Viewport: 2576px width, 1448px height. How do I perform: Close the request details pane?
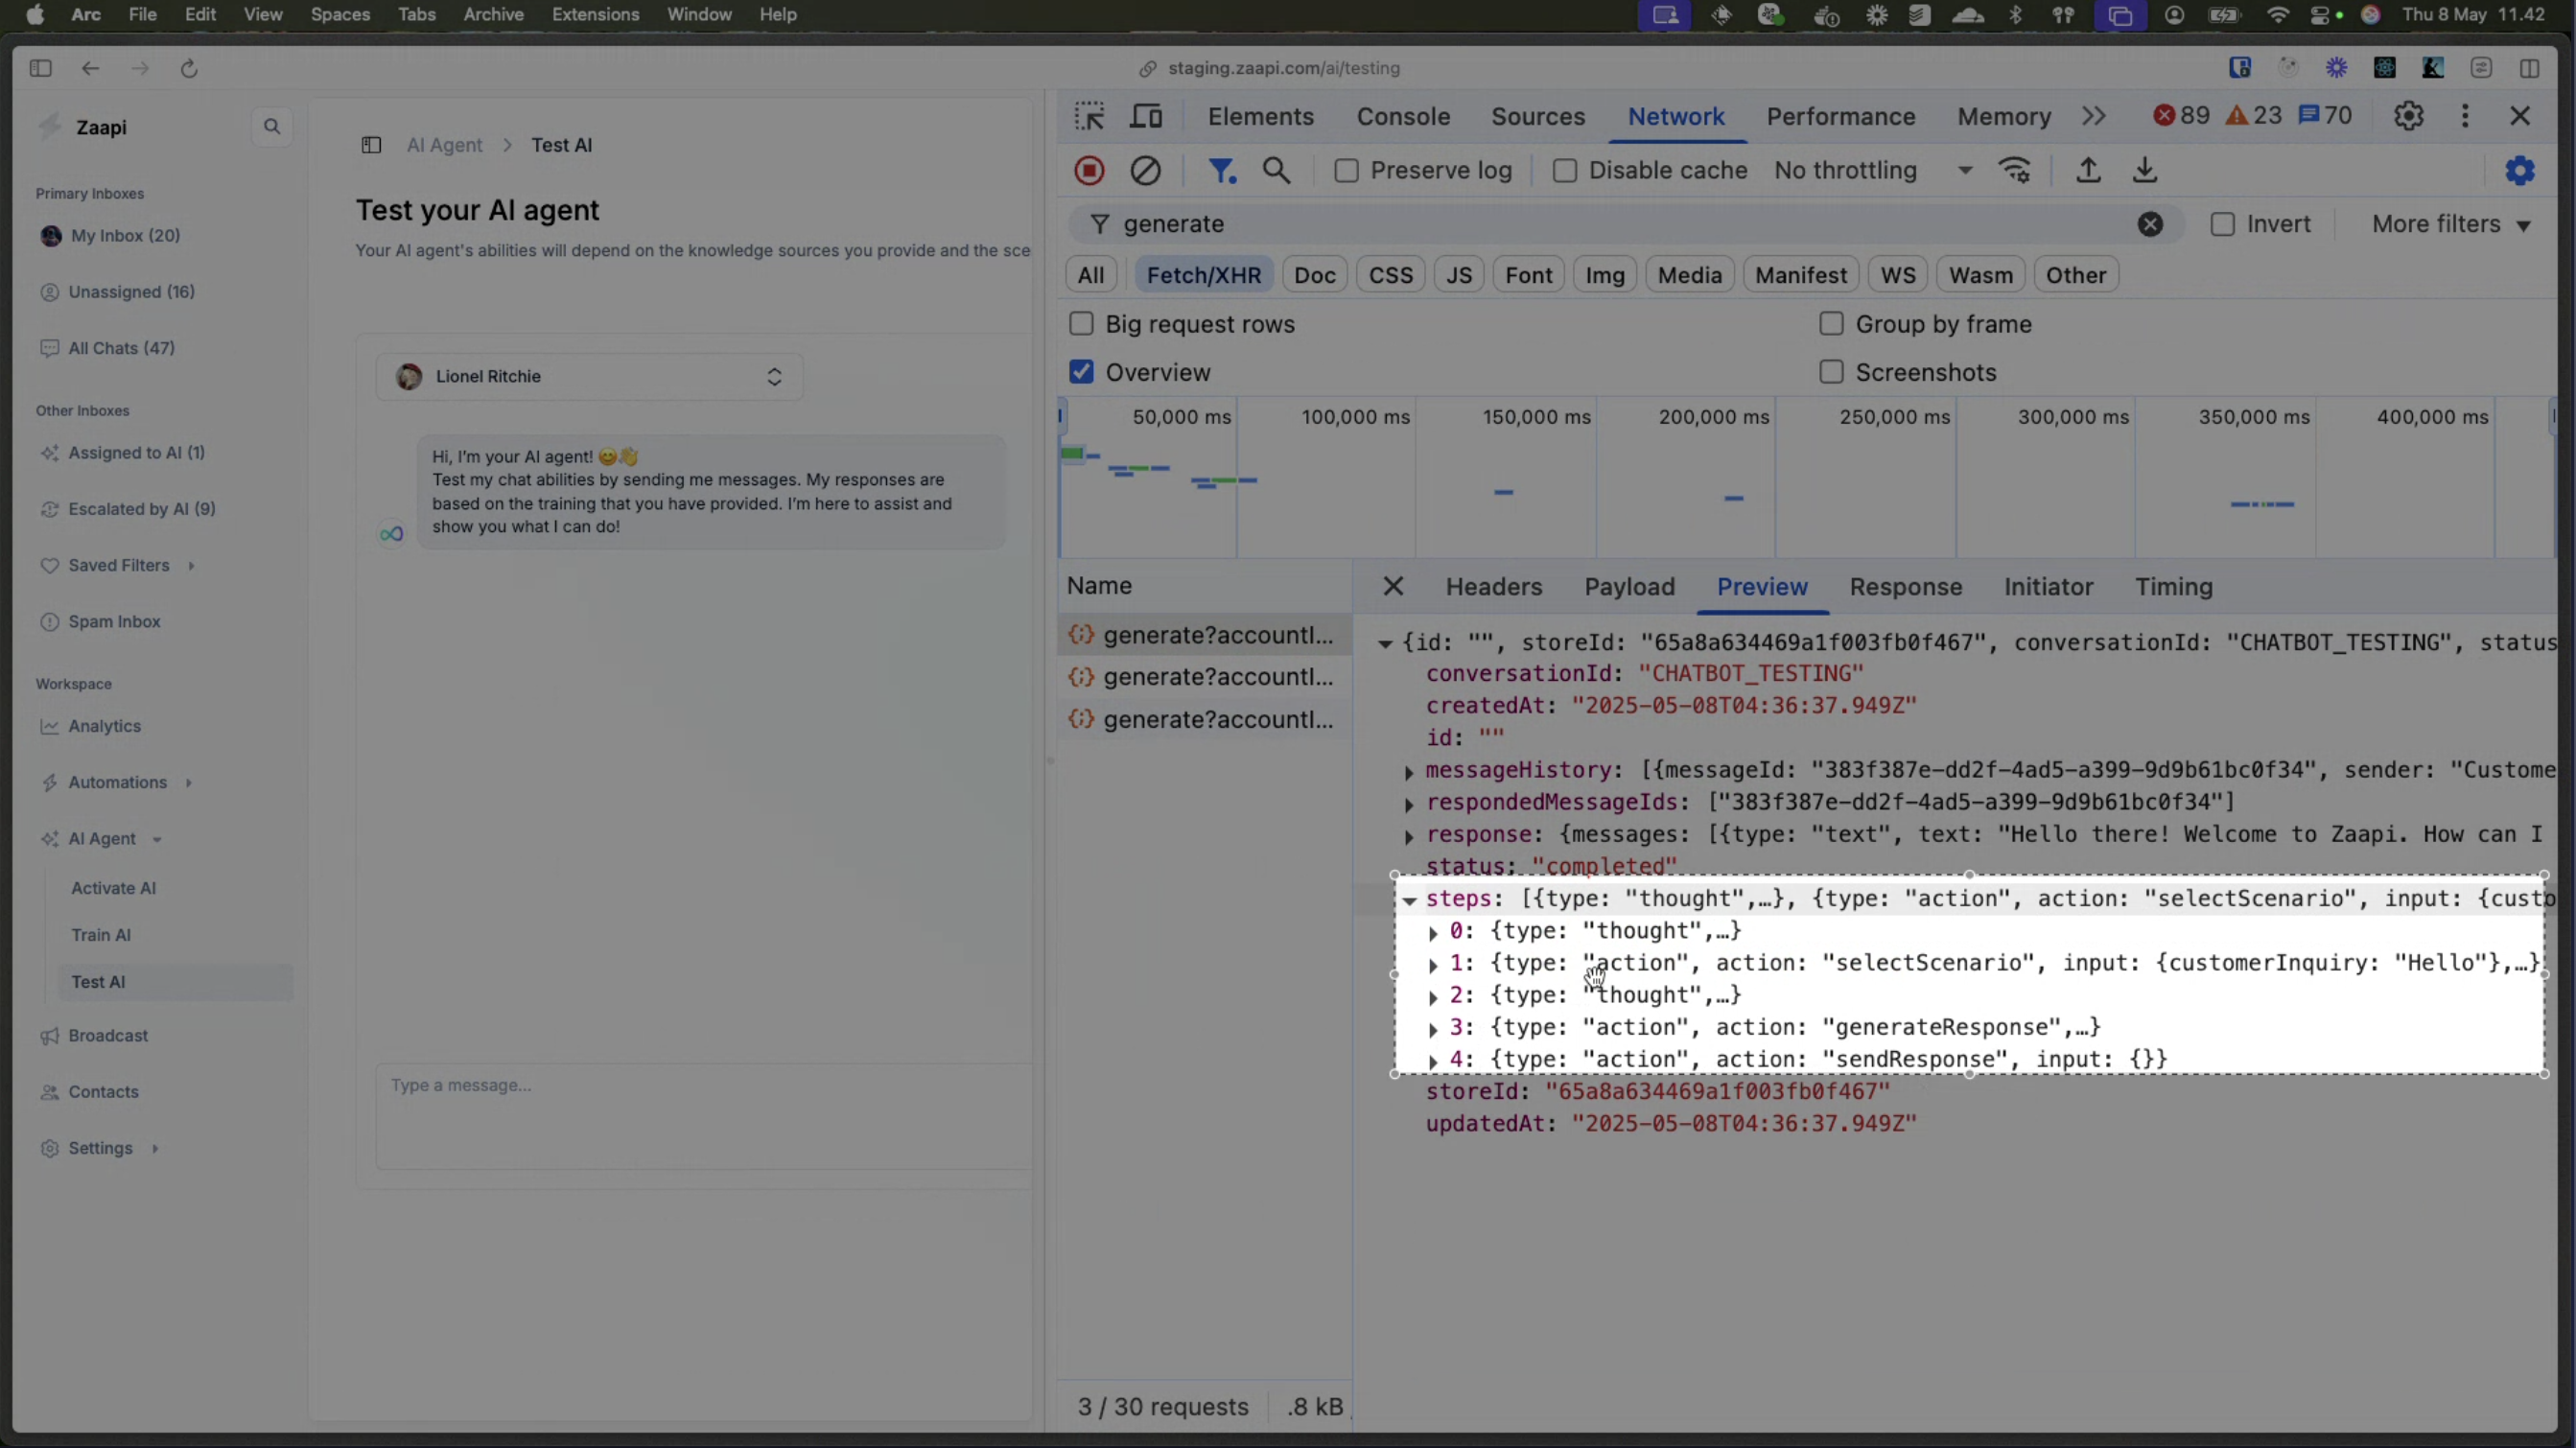pyautogui.click(x=1393, y=586)
